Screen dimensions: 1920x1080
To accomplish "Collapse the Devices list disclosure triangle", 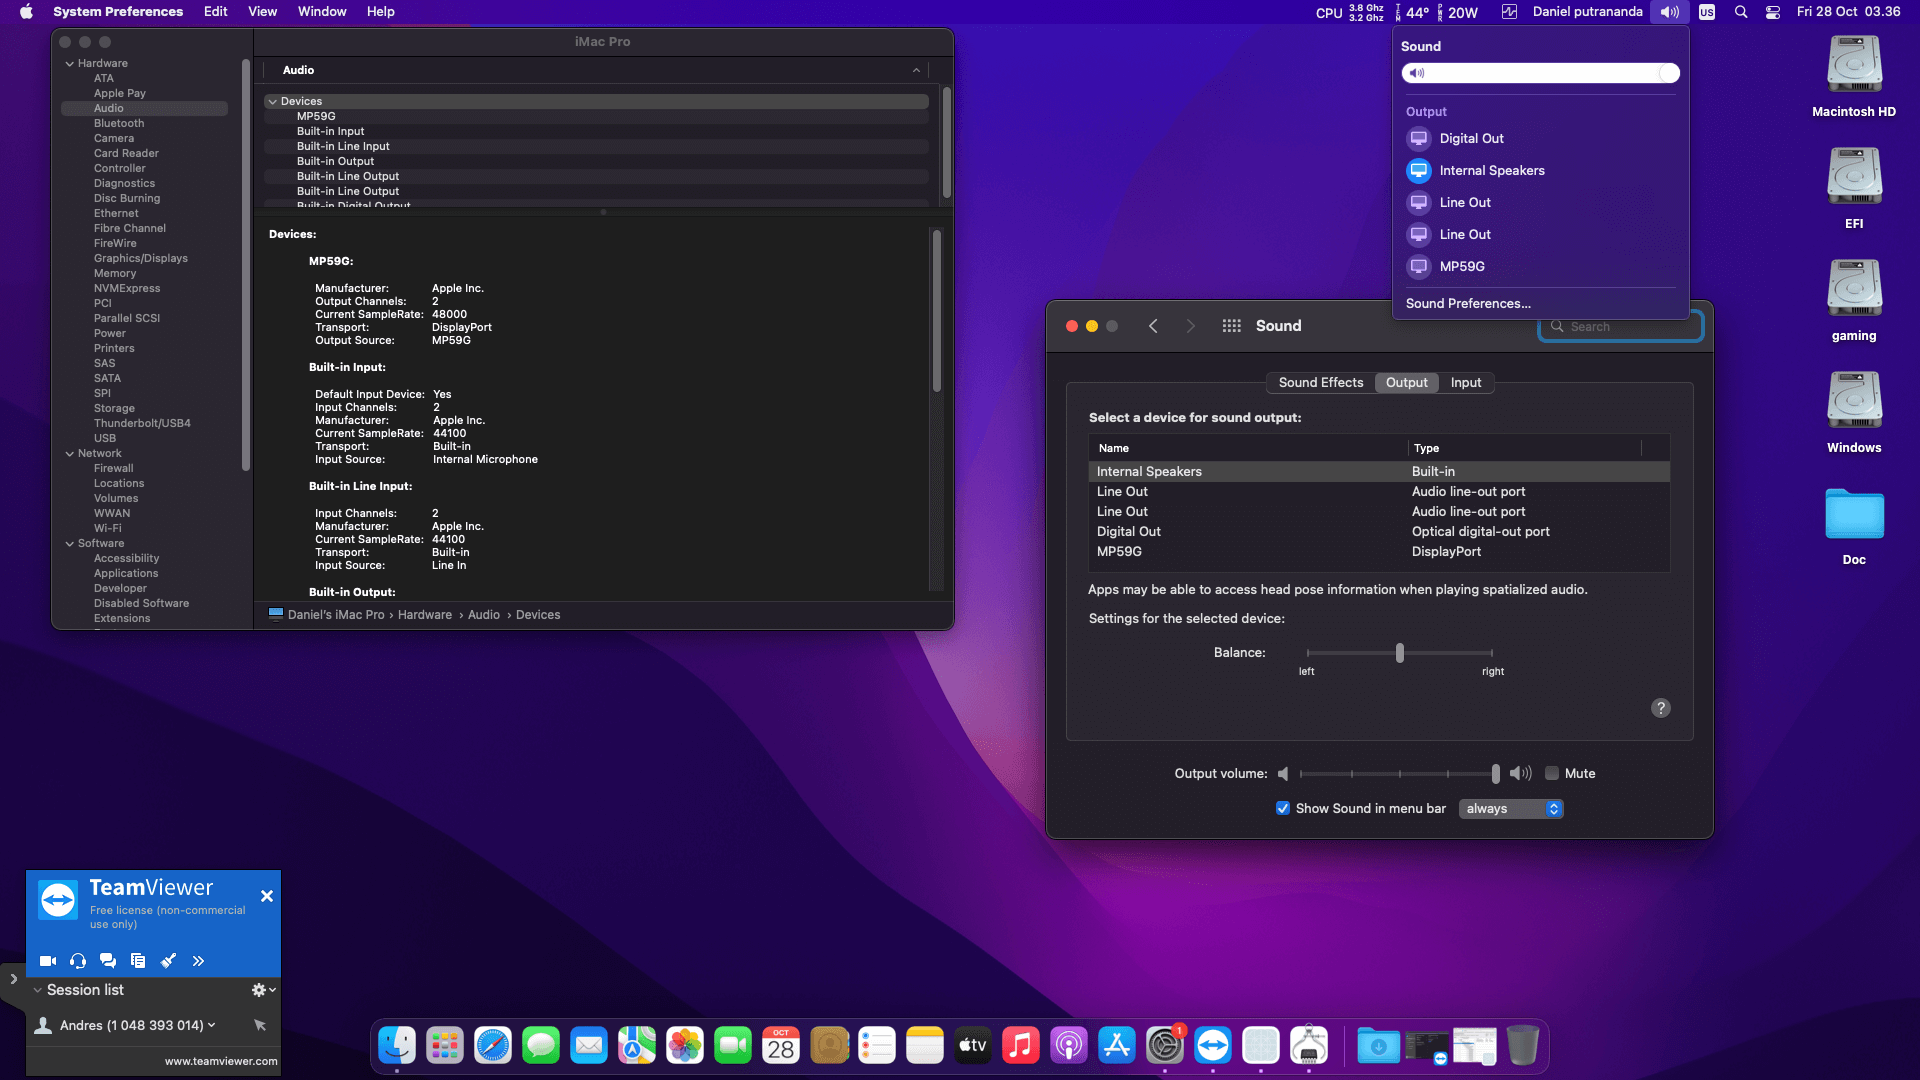I will (x=272, y=101).
